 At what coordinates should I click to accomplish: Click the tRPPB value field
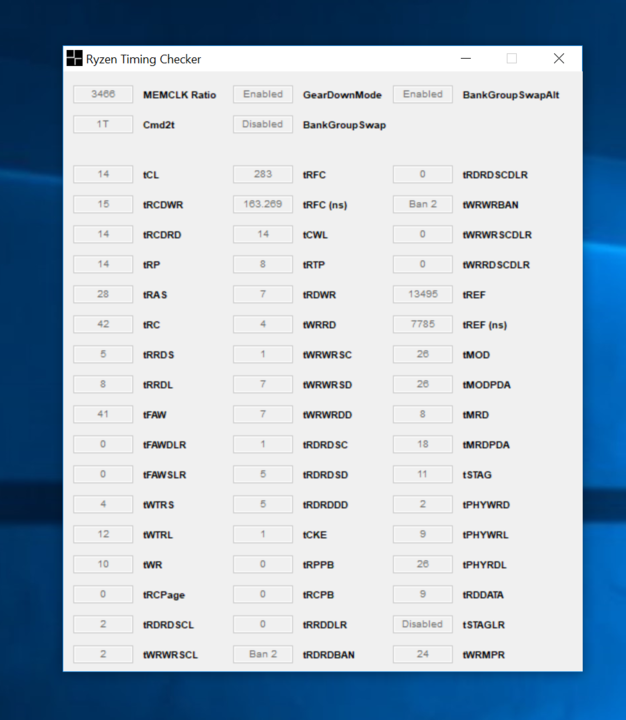coord(263,564)
